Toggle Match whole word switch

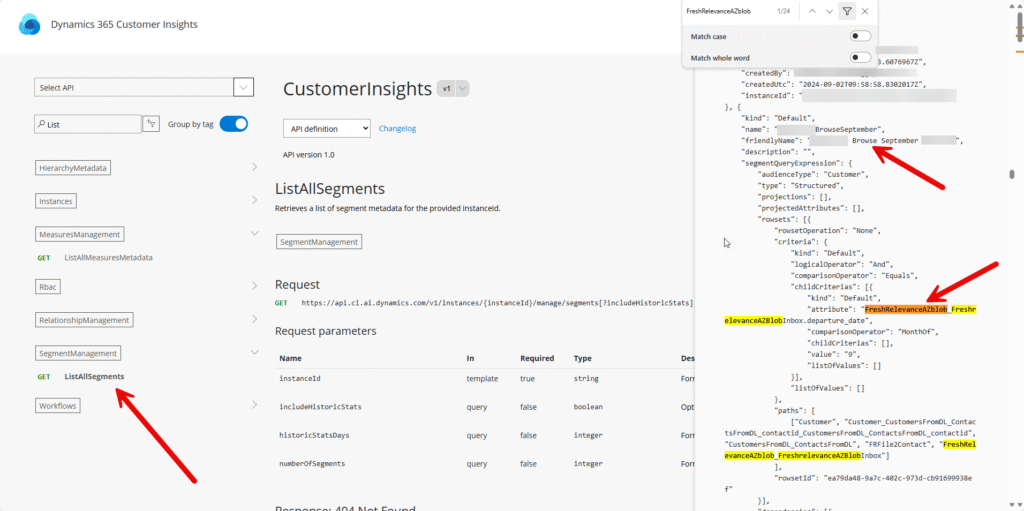[861, 58]
